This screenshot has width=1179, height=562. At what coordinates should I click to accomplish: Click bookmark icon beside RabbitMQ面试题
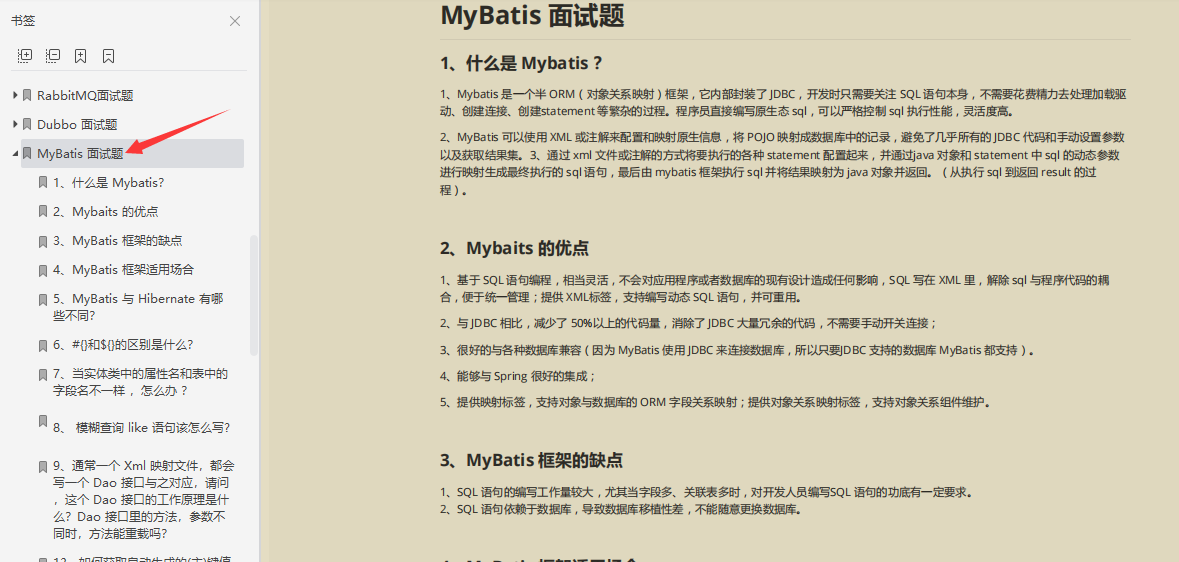27,96
